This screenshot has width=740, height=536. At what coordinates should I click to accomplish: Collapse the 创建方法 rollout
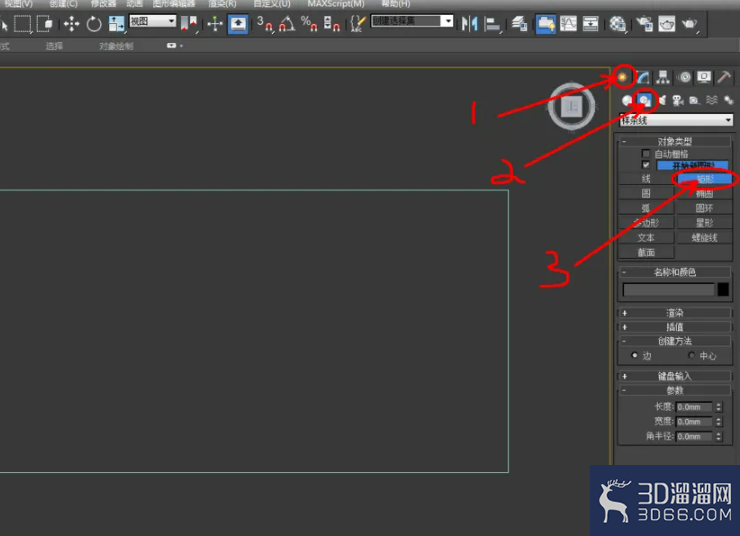pos(675,341)
